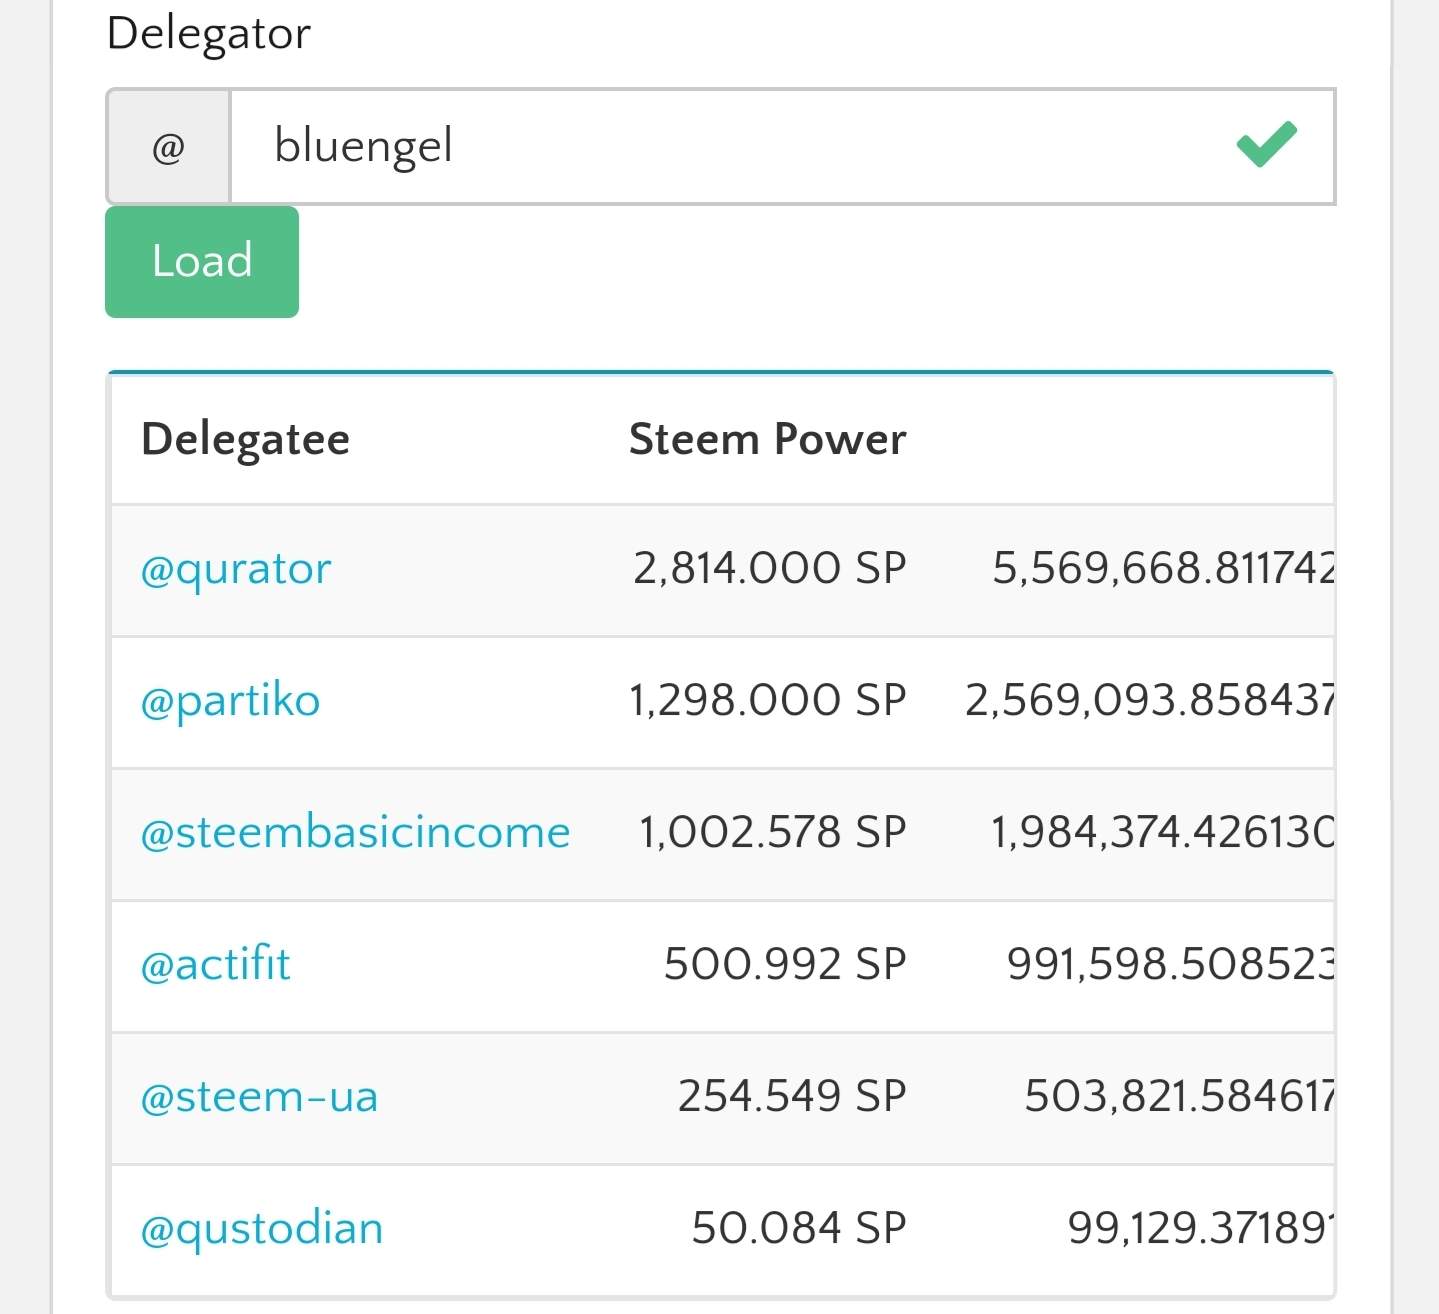Select the 1,298.000 SP value

(x=767, y=701)
